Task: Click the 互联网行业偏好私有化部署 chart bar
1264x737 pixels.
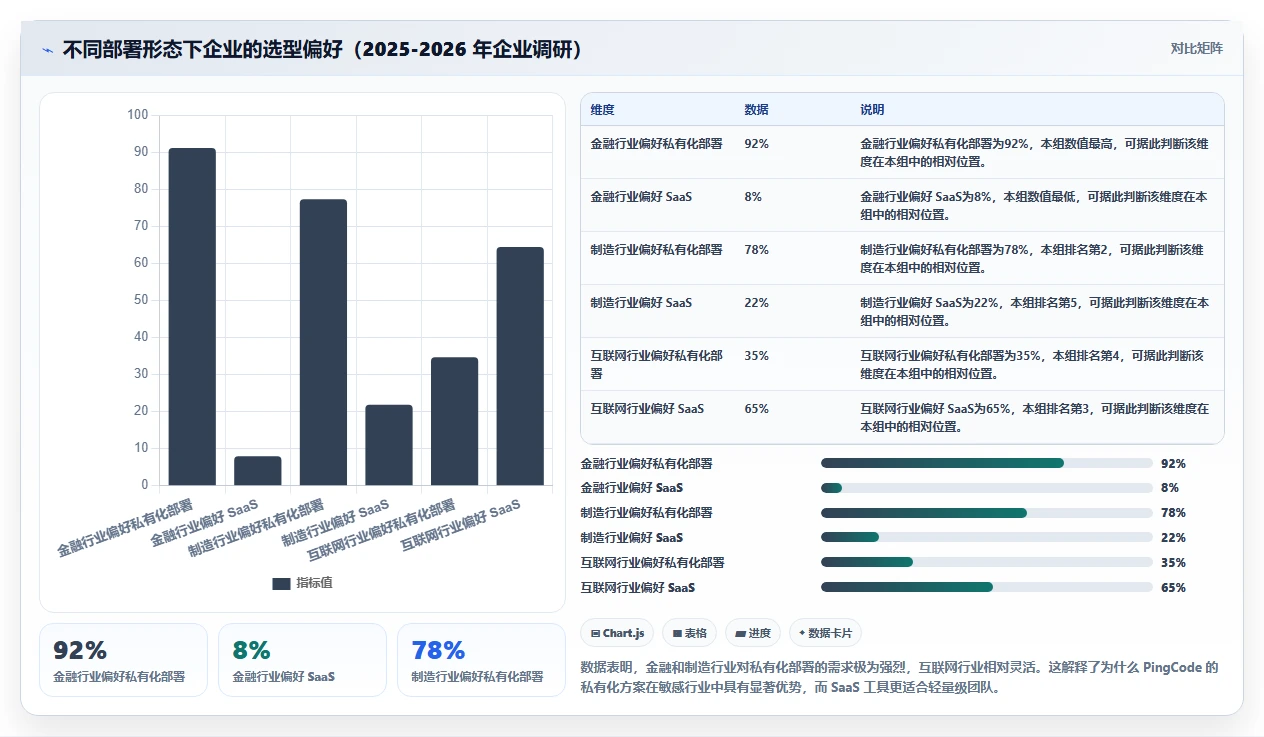Action: [x=454, y=422]
